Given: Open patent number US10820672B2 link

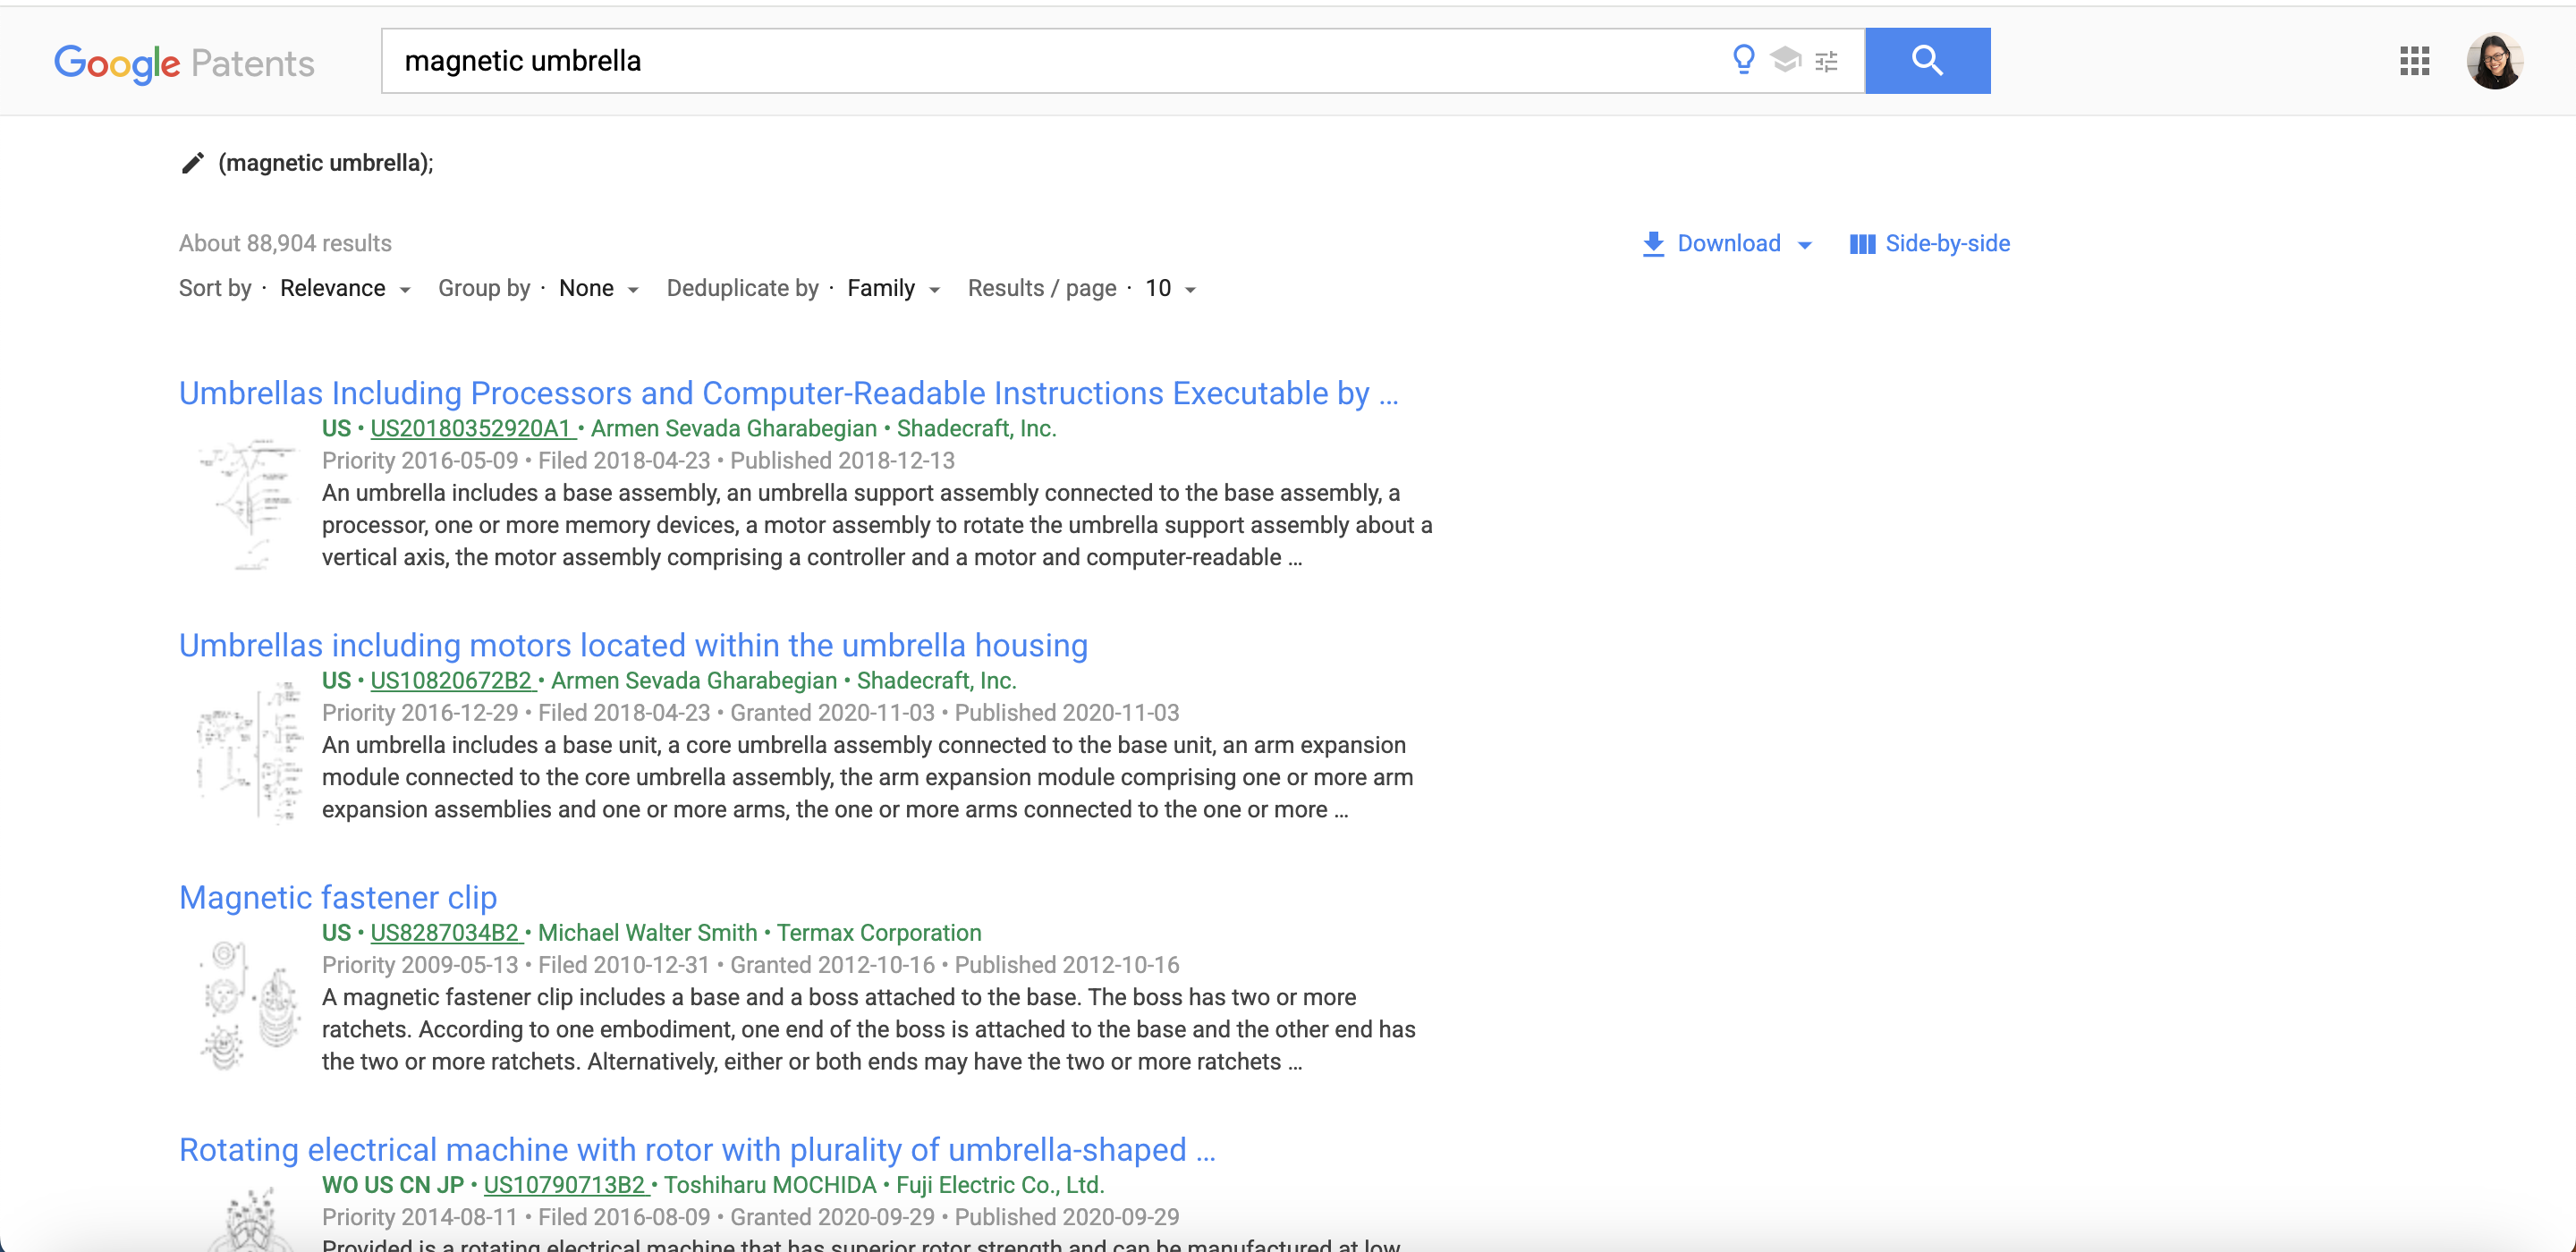Looking at the screenshot, I should (451, 681).
